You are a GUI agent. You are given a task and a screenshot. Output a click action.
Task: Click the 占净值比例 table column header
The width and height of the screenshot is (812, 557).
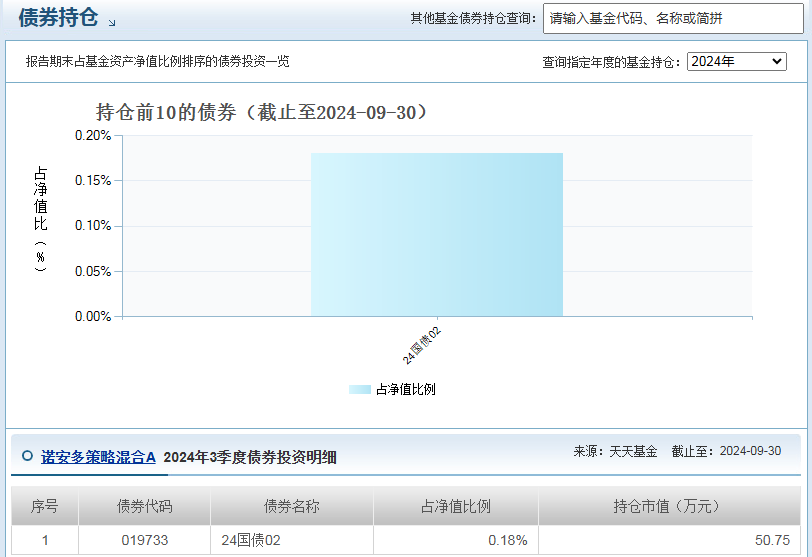click(x=456, y=506)
